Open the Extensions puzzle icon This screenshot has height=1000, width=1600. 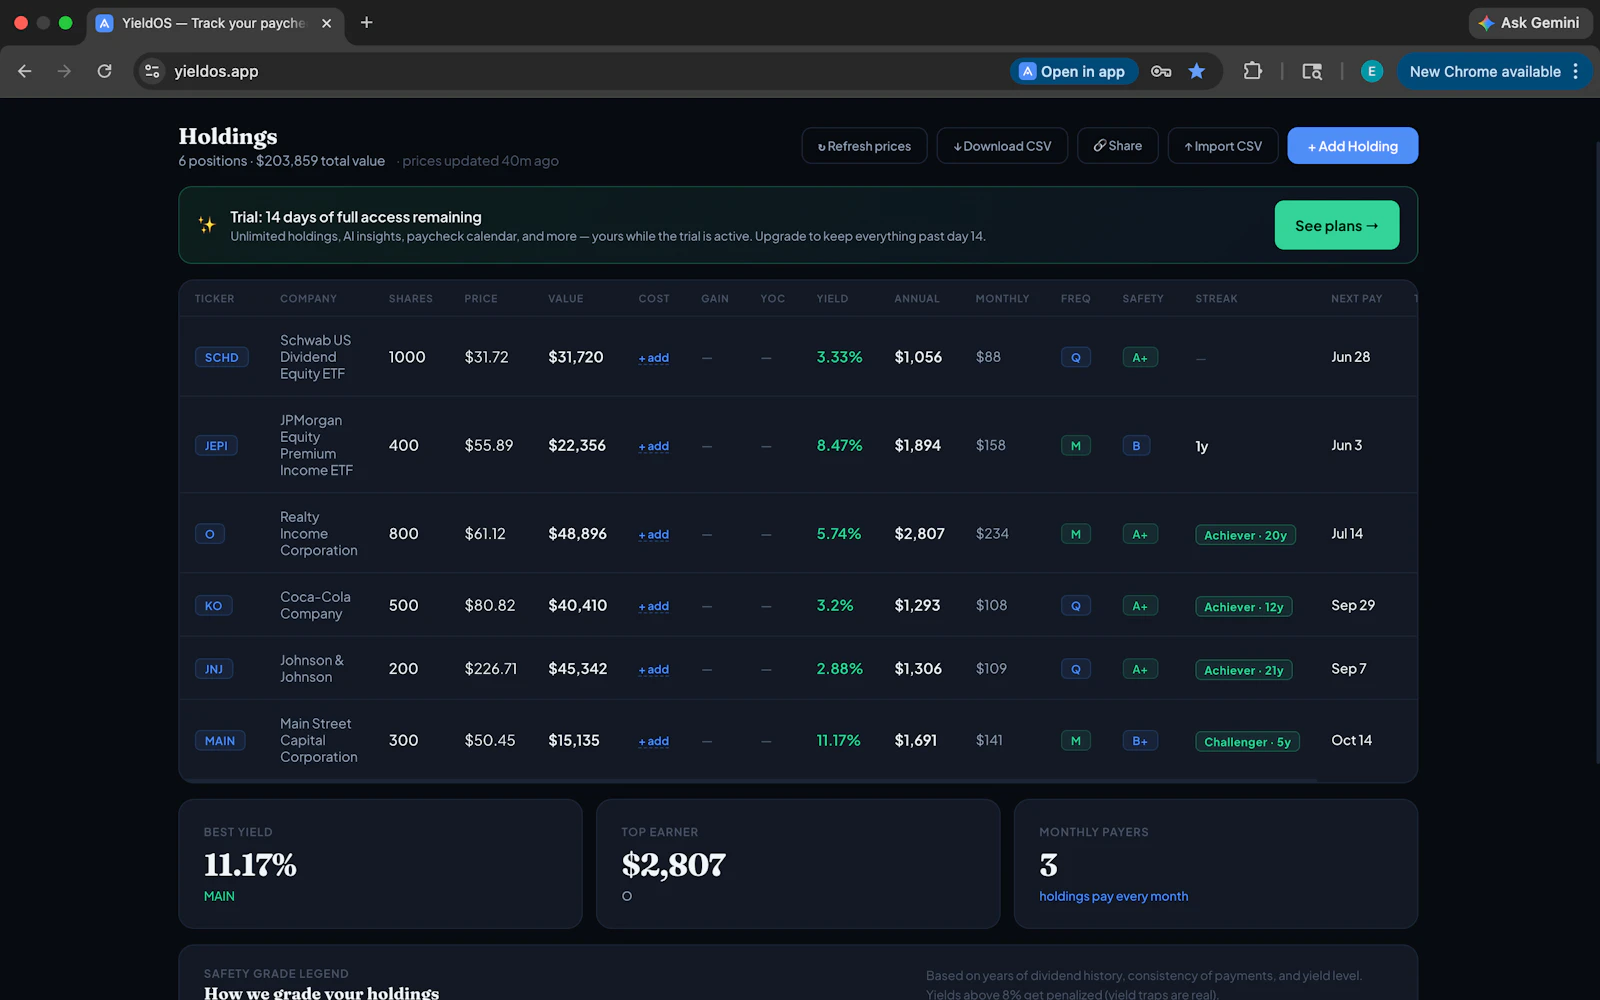(1252, 71)
